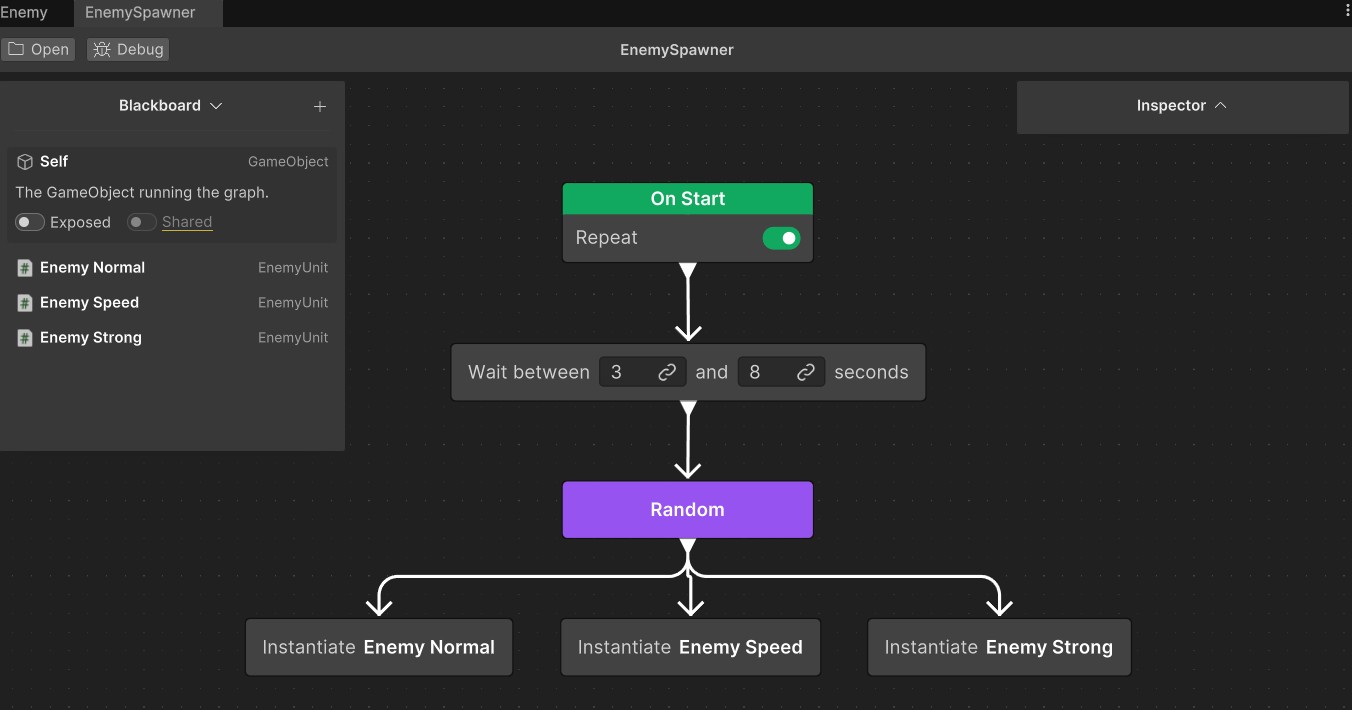Enable the Shared toggle for Self
Image resolution: width=1352 pixels, height=710 pixels.
142,222
